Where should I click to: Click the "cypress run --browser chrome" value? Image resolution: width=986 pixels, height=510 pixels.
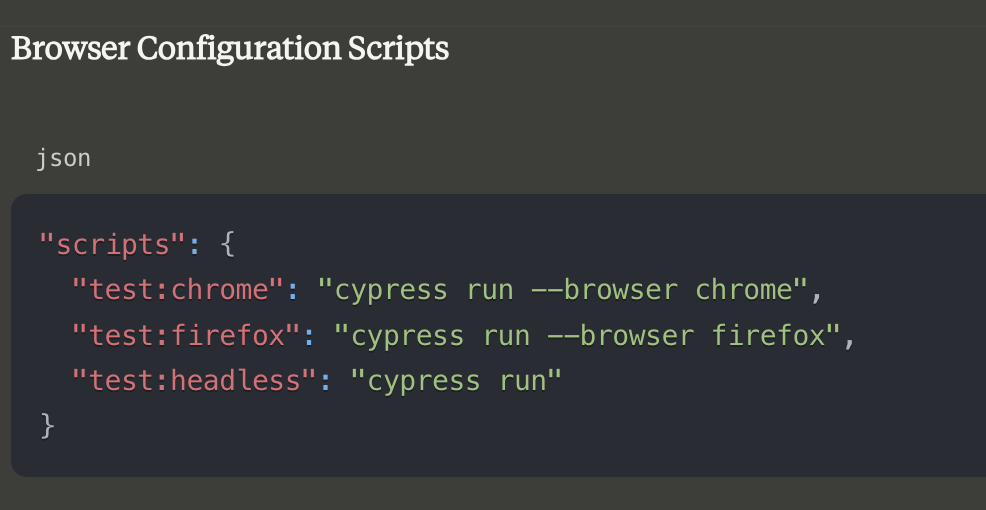(x=563, y=290)
